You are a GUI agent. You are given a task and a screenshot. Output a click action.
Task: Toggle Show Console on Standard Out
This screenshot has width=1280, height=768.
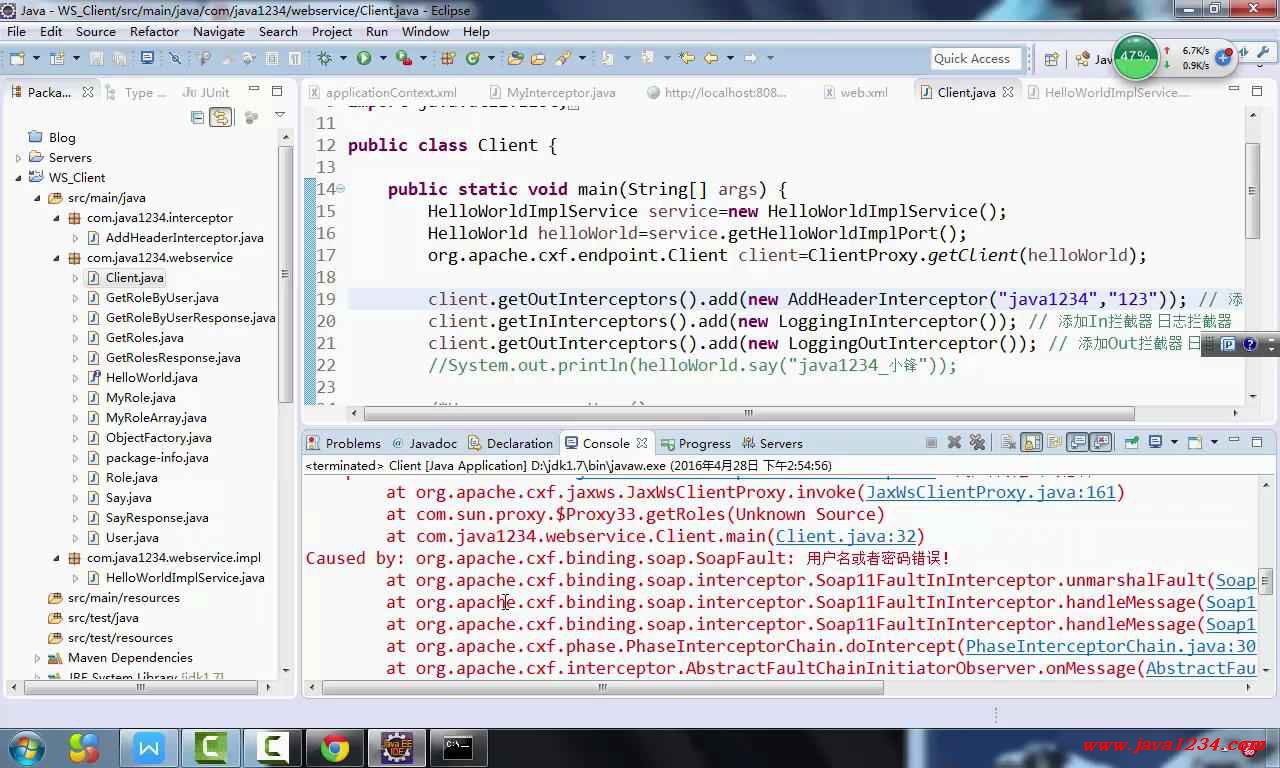[1077, 442]
